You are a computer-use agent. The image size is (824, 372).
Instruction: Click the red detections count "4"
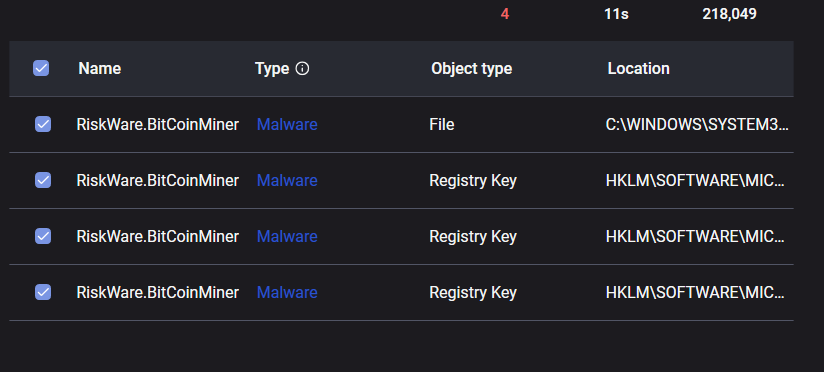pyautogui.click(x=505, y=14)
